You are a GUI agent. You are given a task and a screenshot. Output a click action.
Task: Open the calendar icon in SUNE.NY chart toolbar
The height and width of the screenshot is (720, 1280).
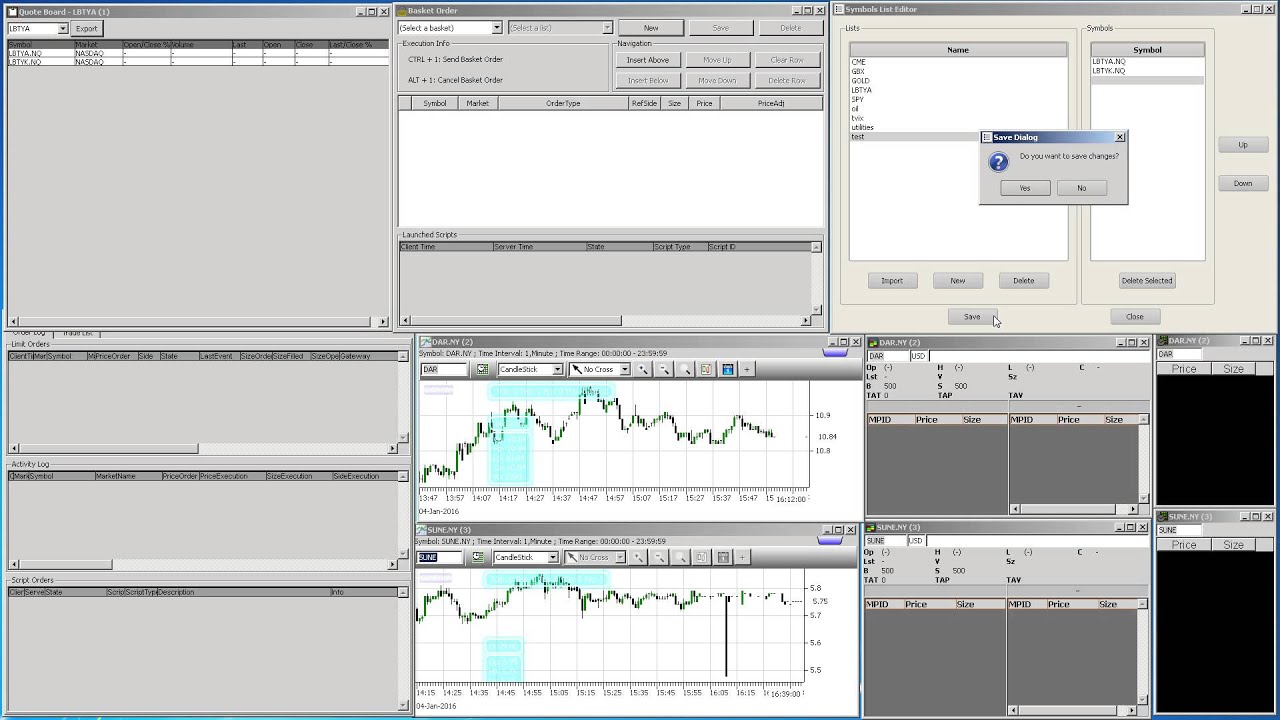tap(723, 557)
